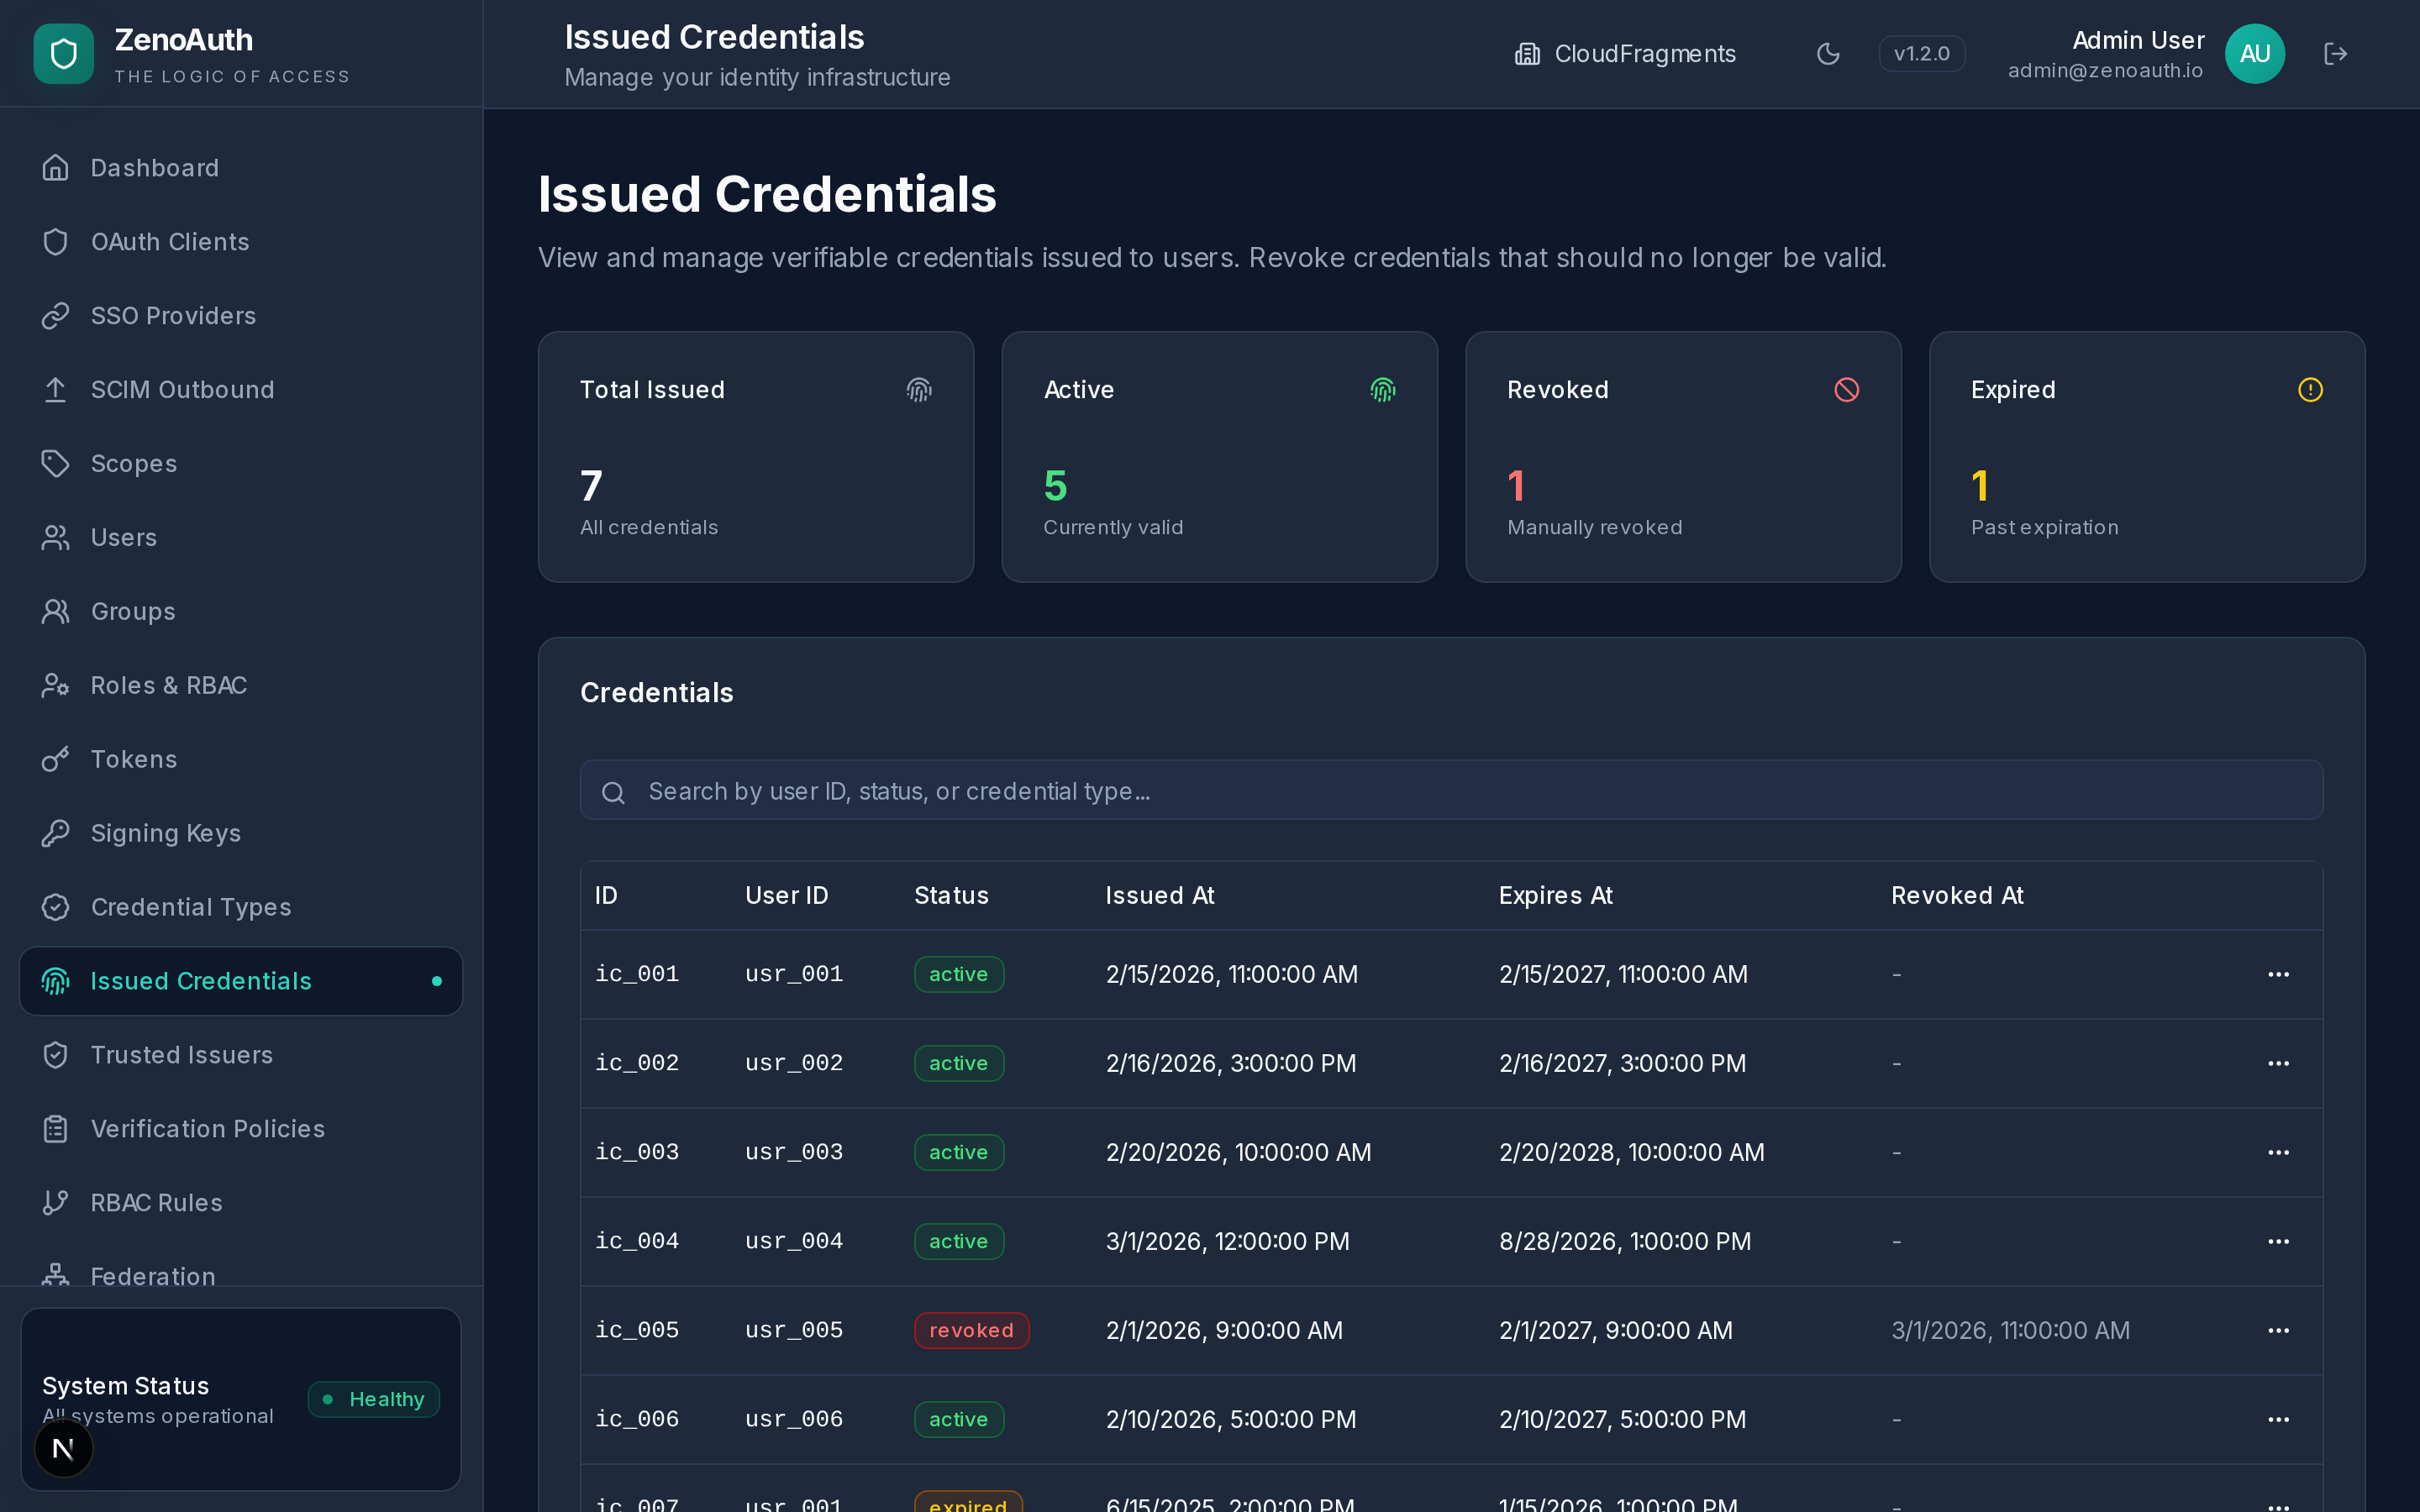The image size is (2420, 1512).
Task: Click the search magnifier in Credentials panel
Action: (613, 791)
